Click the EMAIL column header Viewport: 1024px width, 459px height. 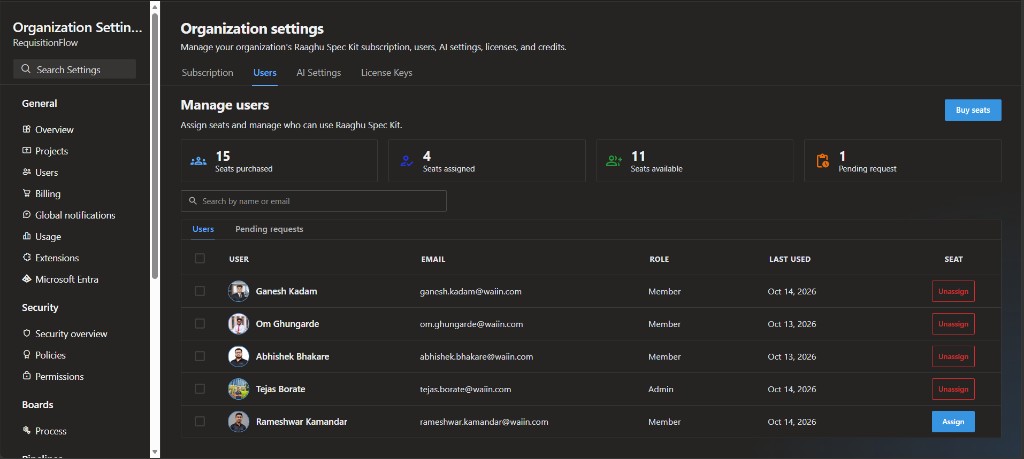(433, 259)
